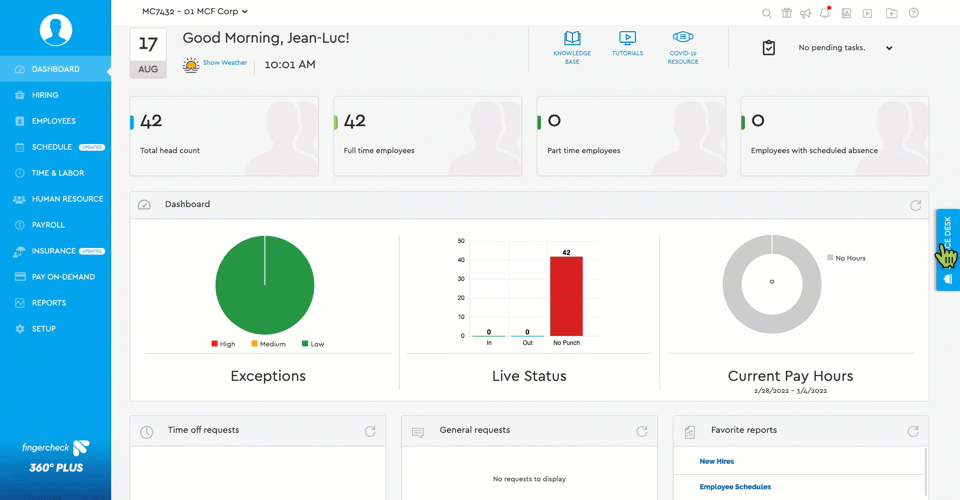
Task: Click the megaphone announcements icon
Action: click(805, 14)
